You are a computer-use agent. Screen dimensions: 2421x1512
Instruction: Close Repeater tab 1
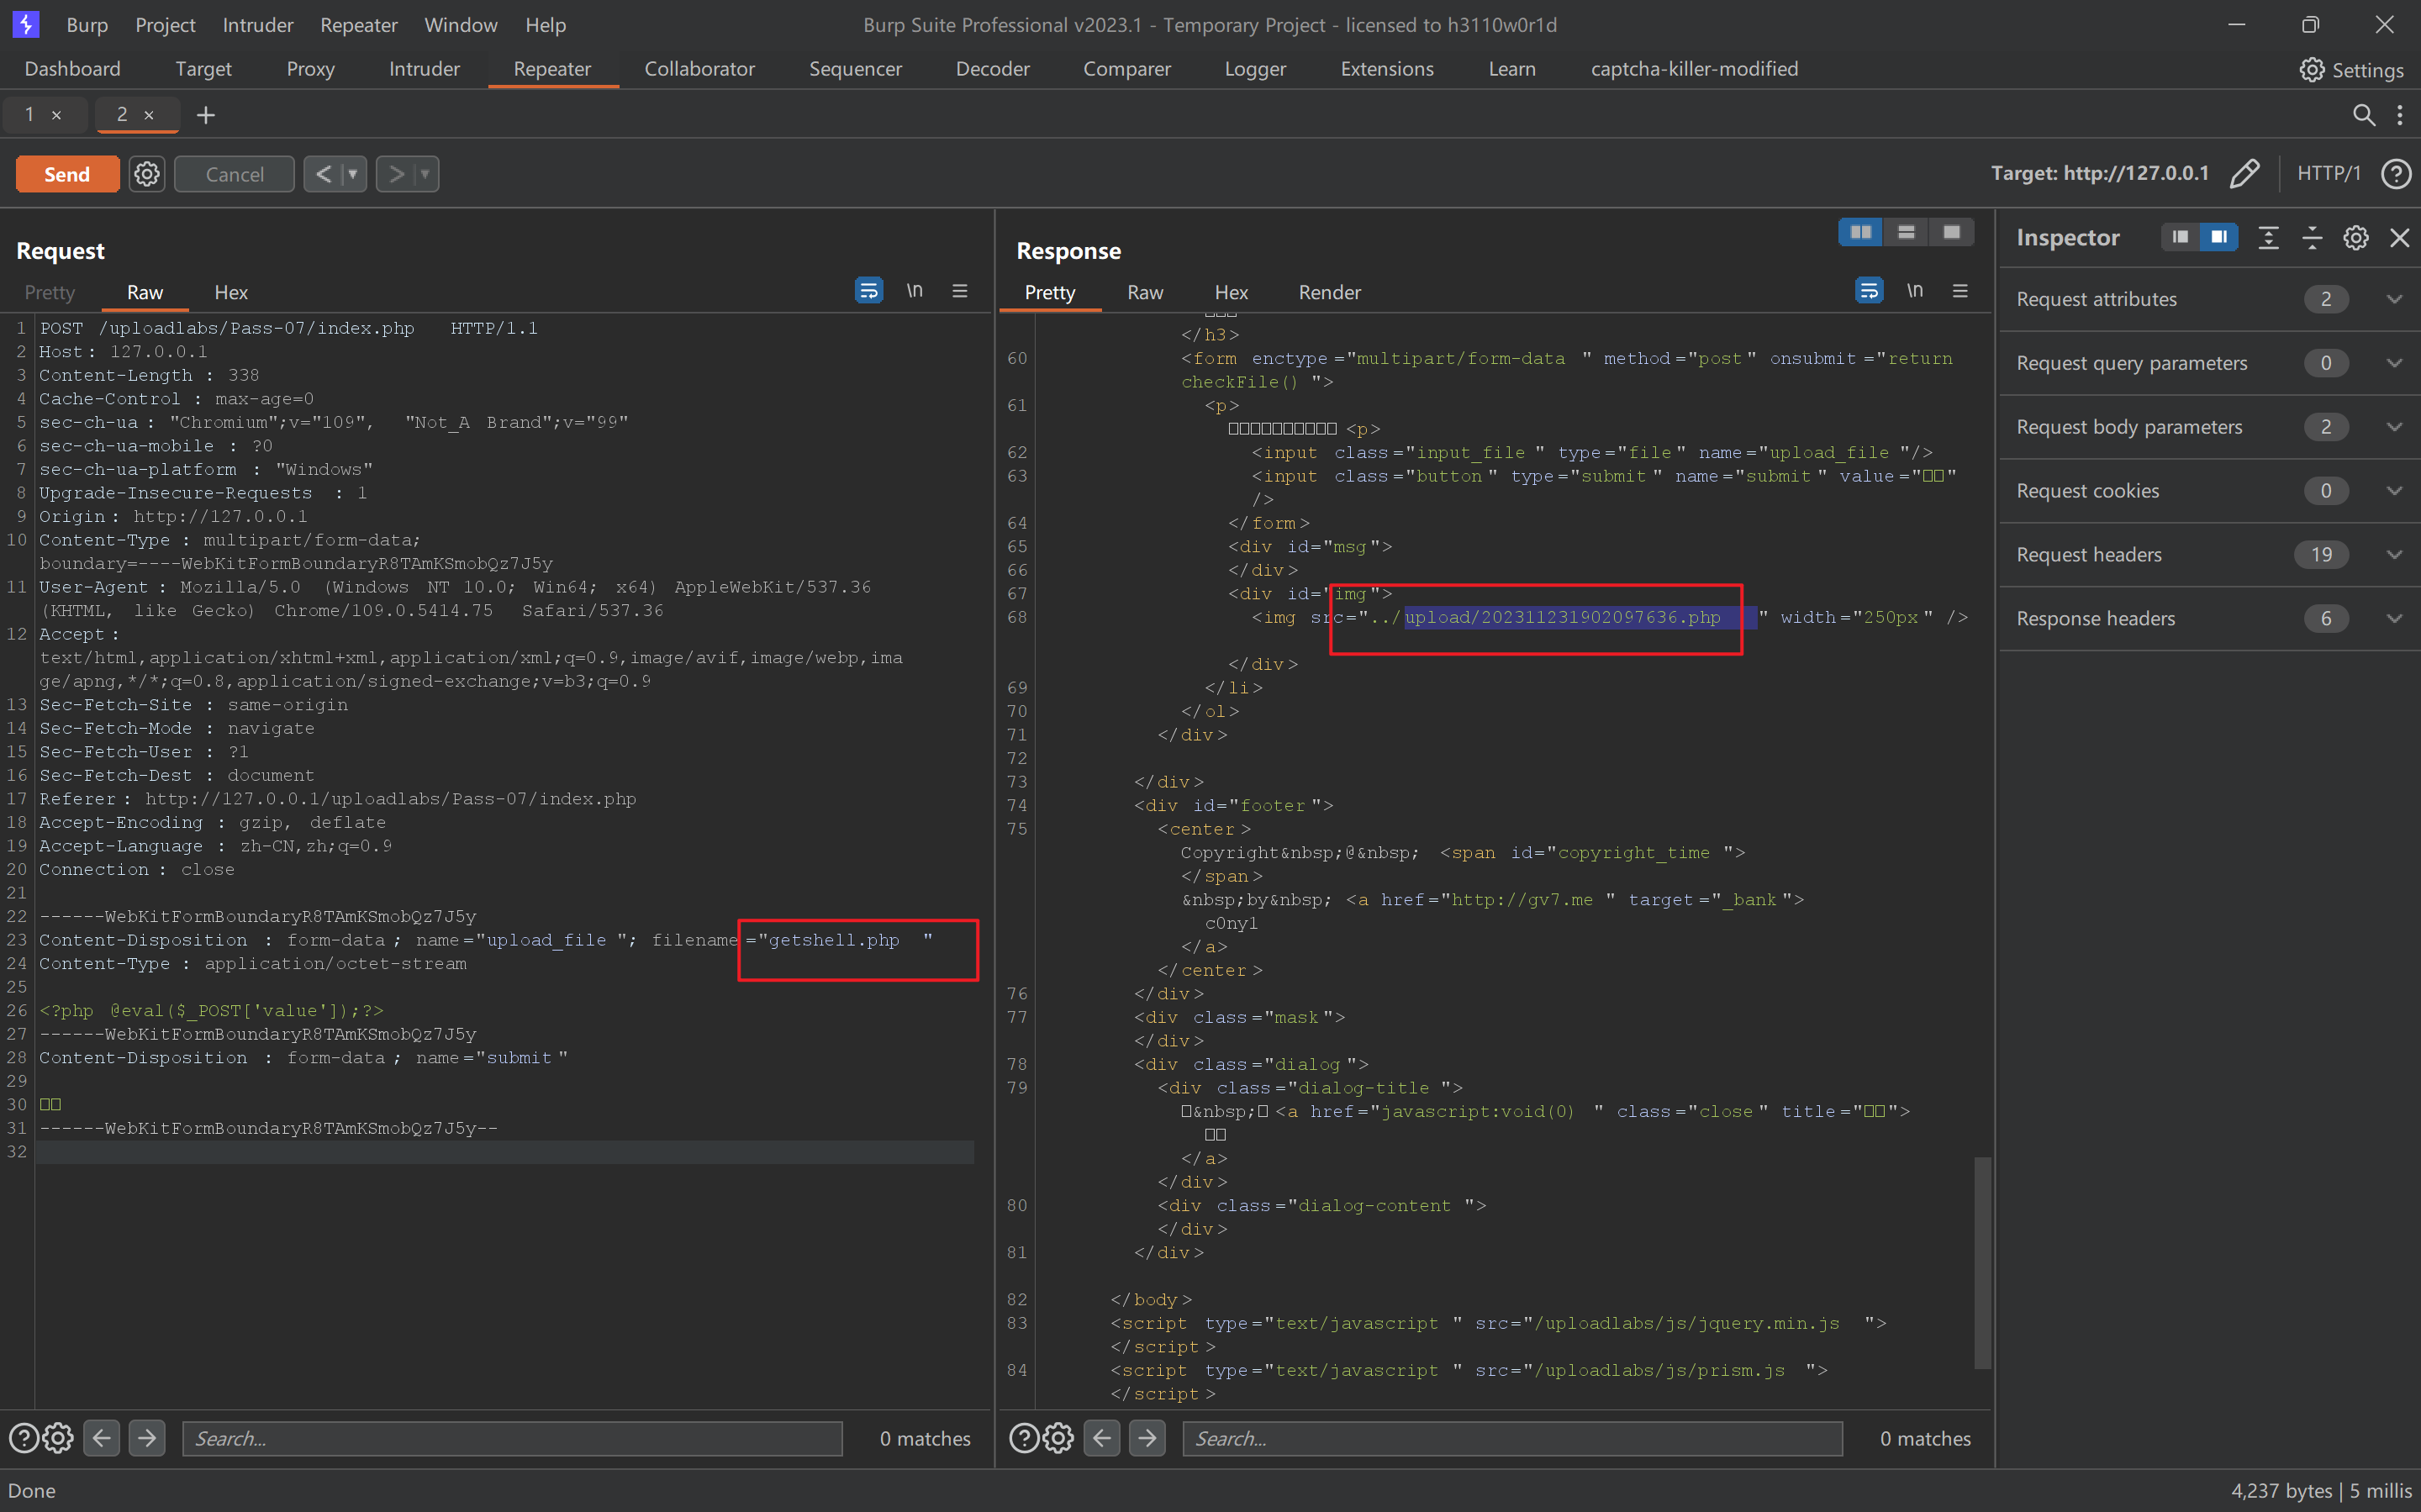(57, 115)
